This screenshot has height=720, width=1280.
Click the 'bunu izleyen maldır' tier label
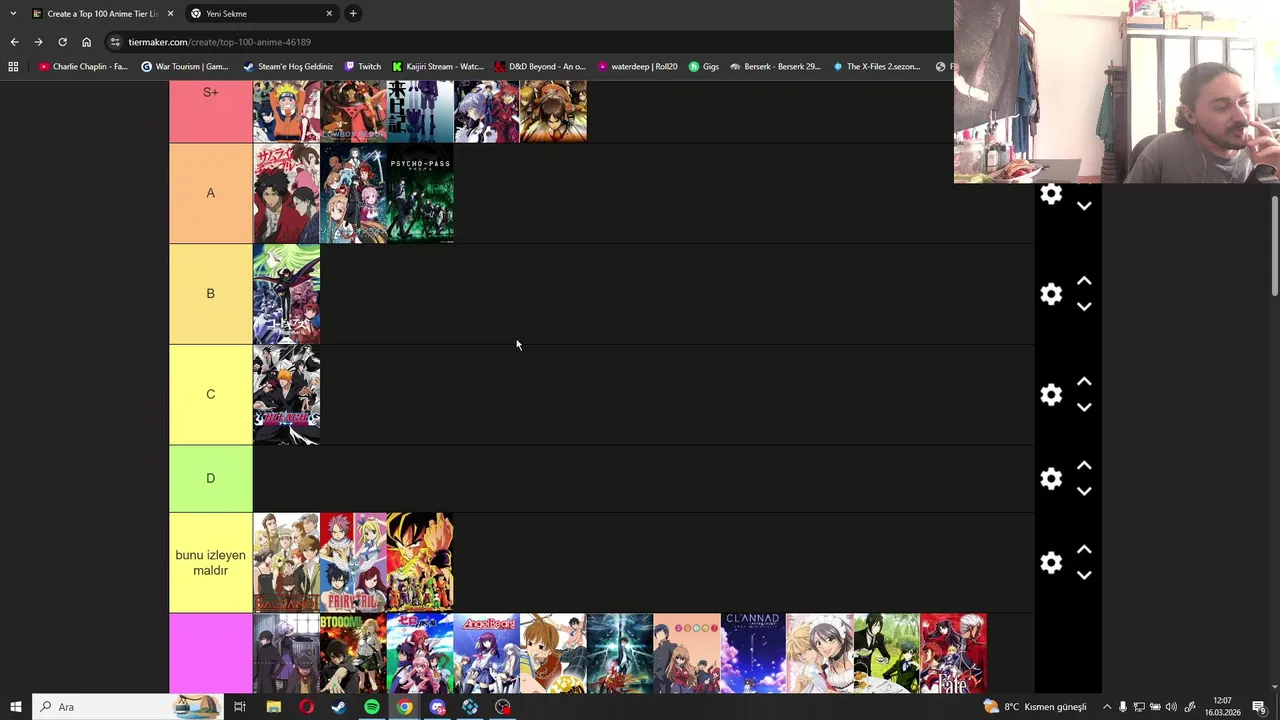(210, 563)
